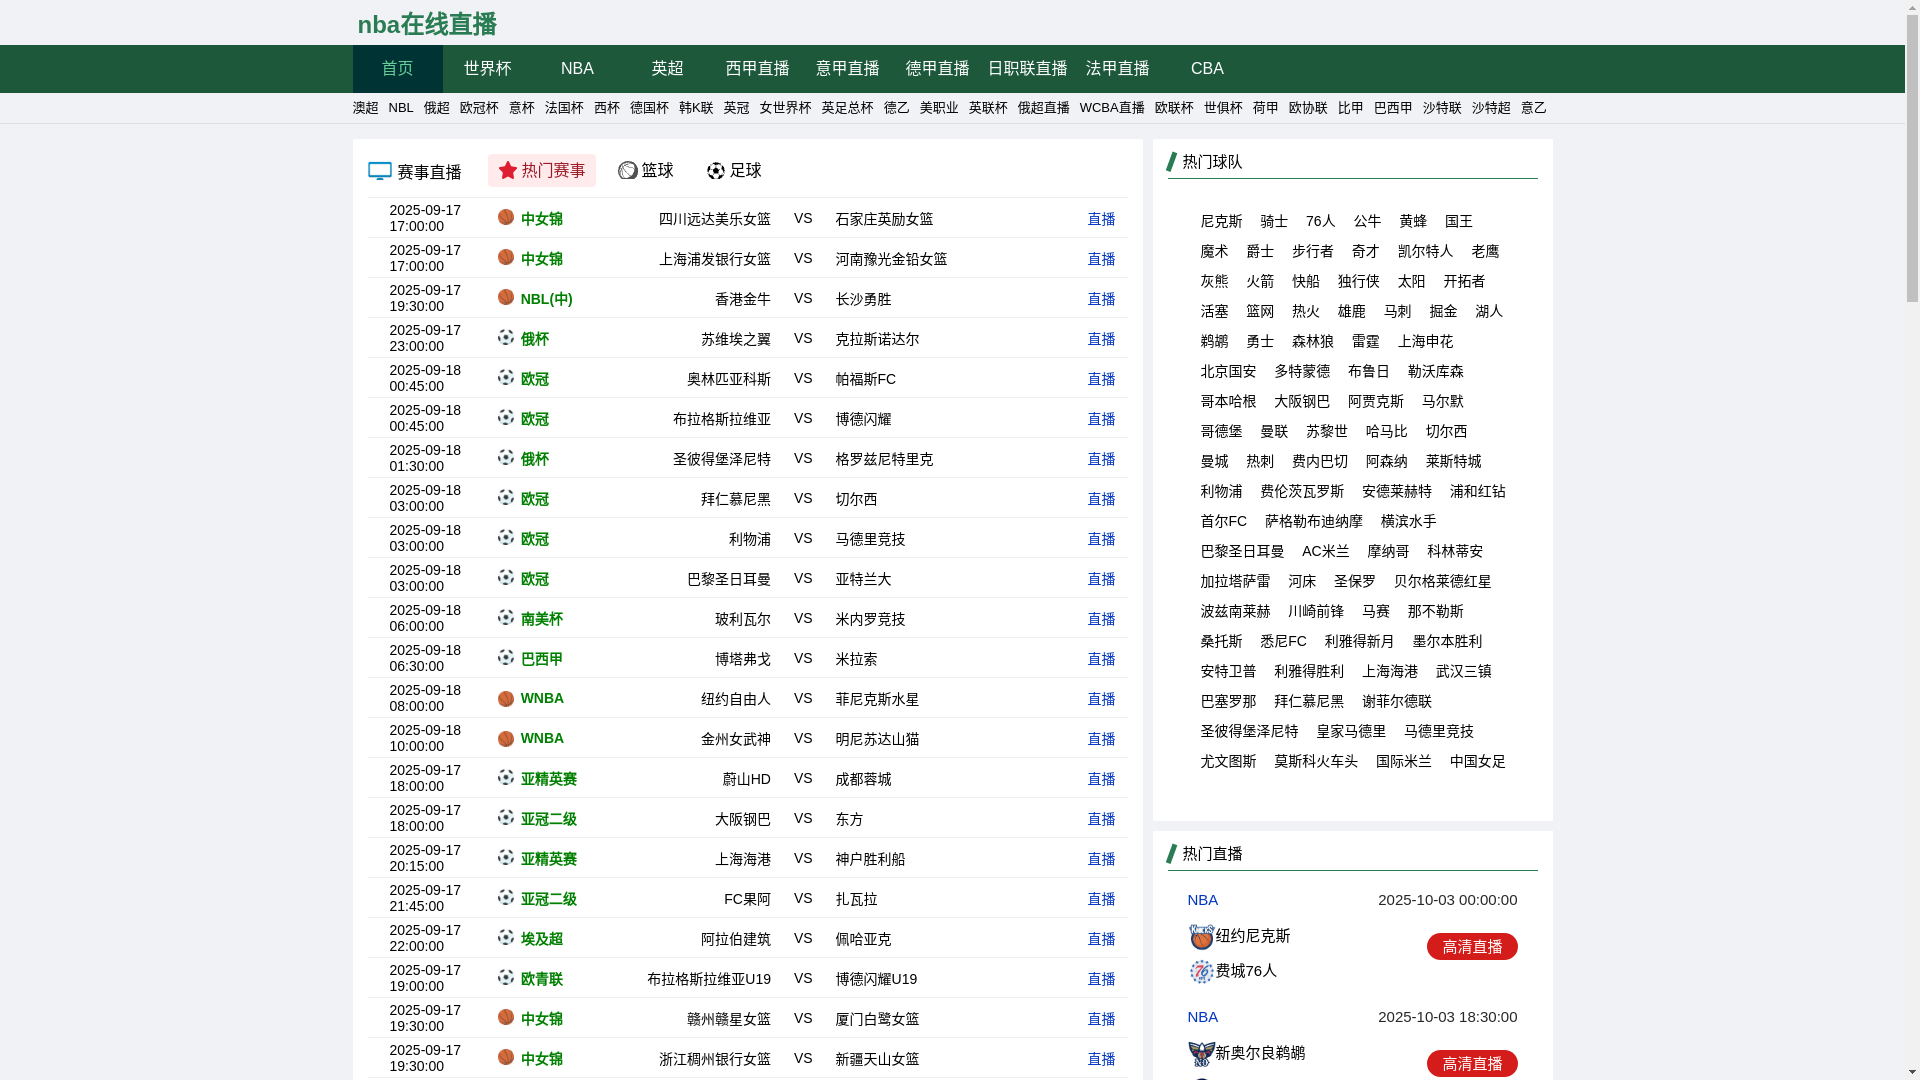Select the 西甲直播 navigation tab
Image resolution: width=1920 pixels, height=1080 pixels.
(757, 69)
